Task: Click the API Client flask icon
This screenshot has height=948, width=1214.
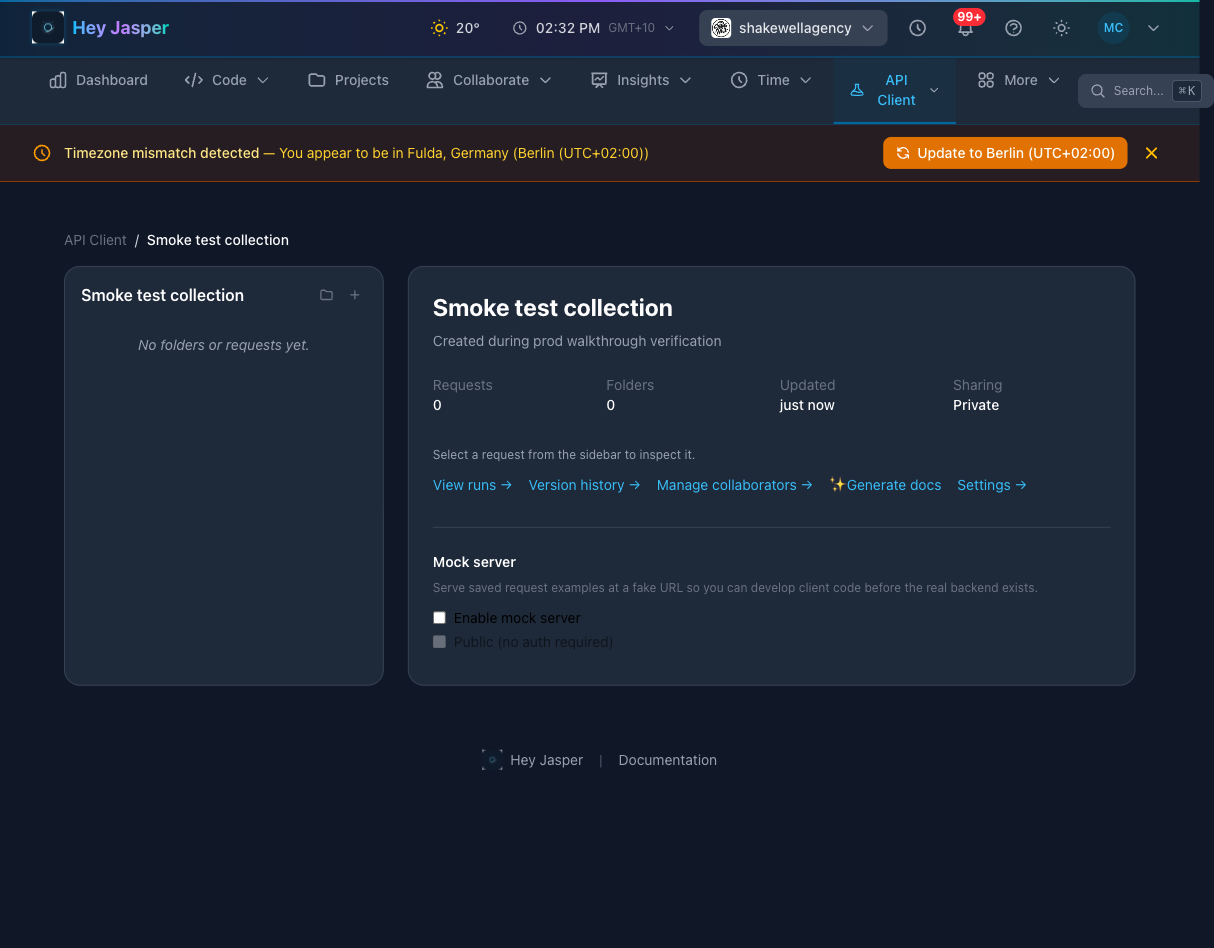Action: (857, 90)
